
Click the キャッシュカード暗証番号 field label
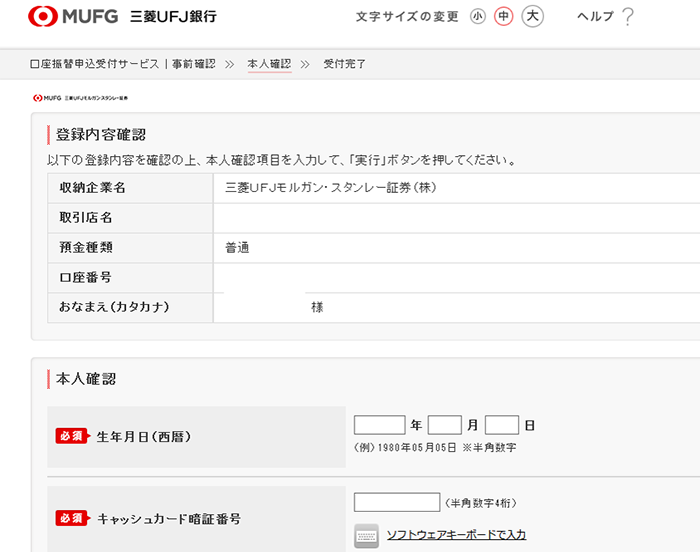(x=169, y=519)
